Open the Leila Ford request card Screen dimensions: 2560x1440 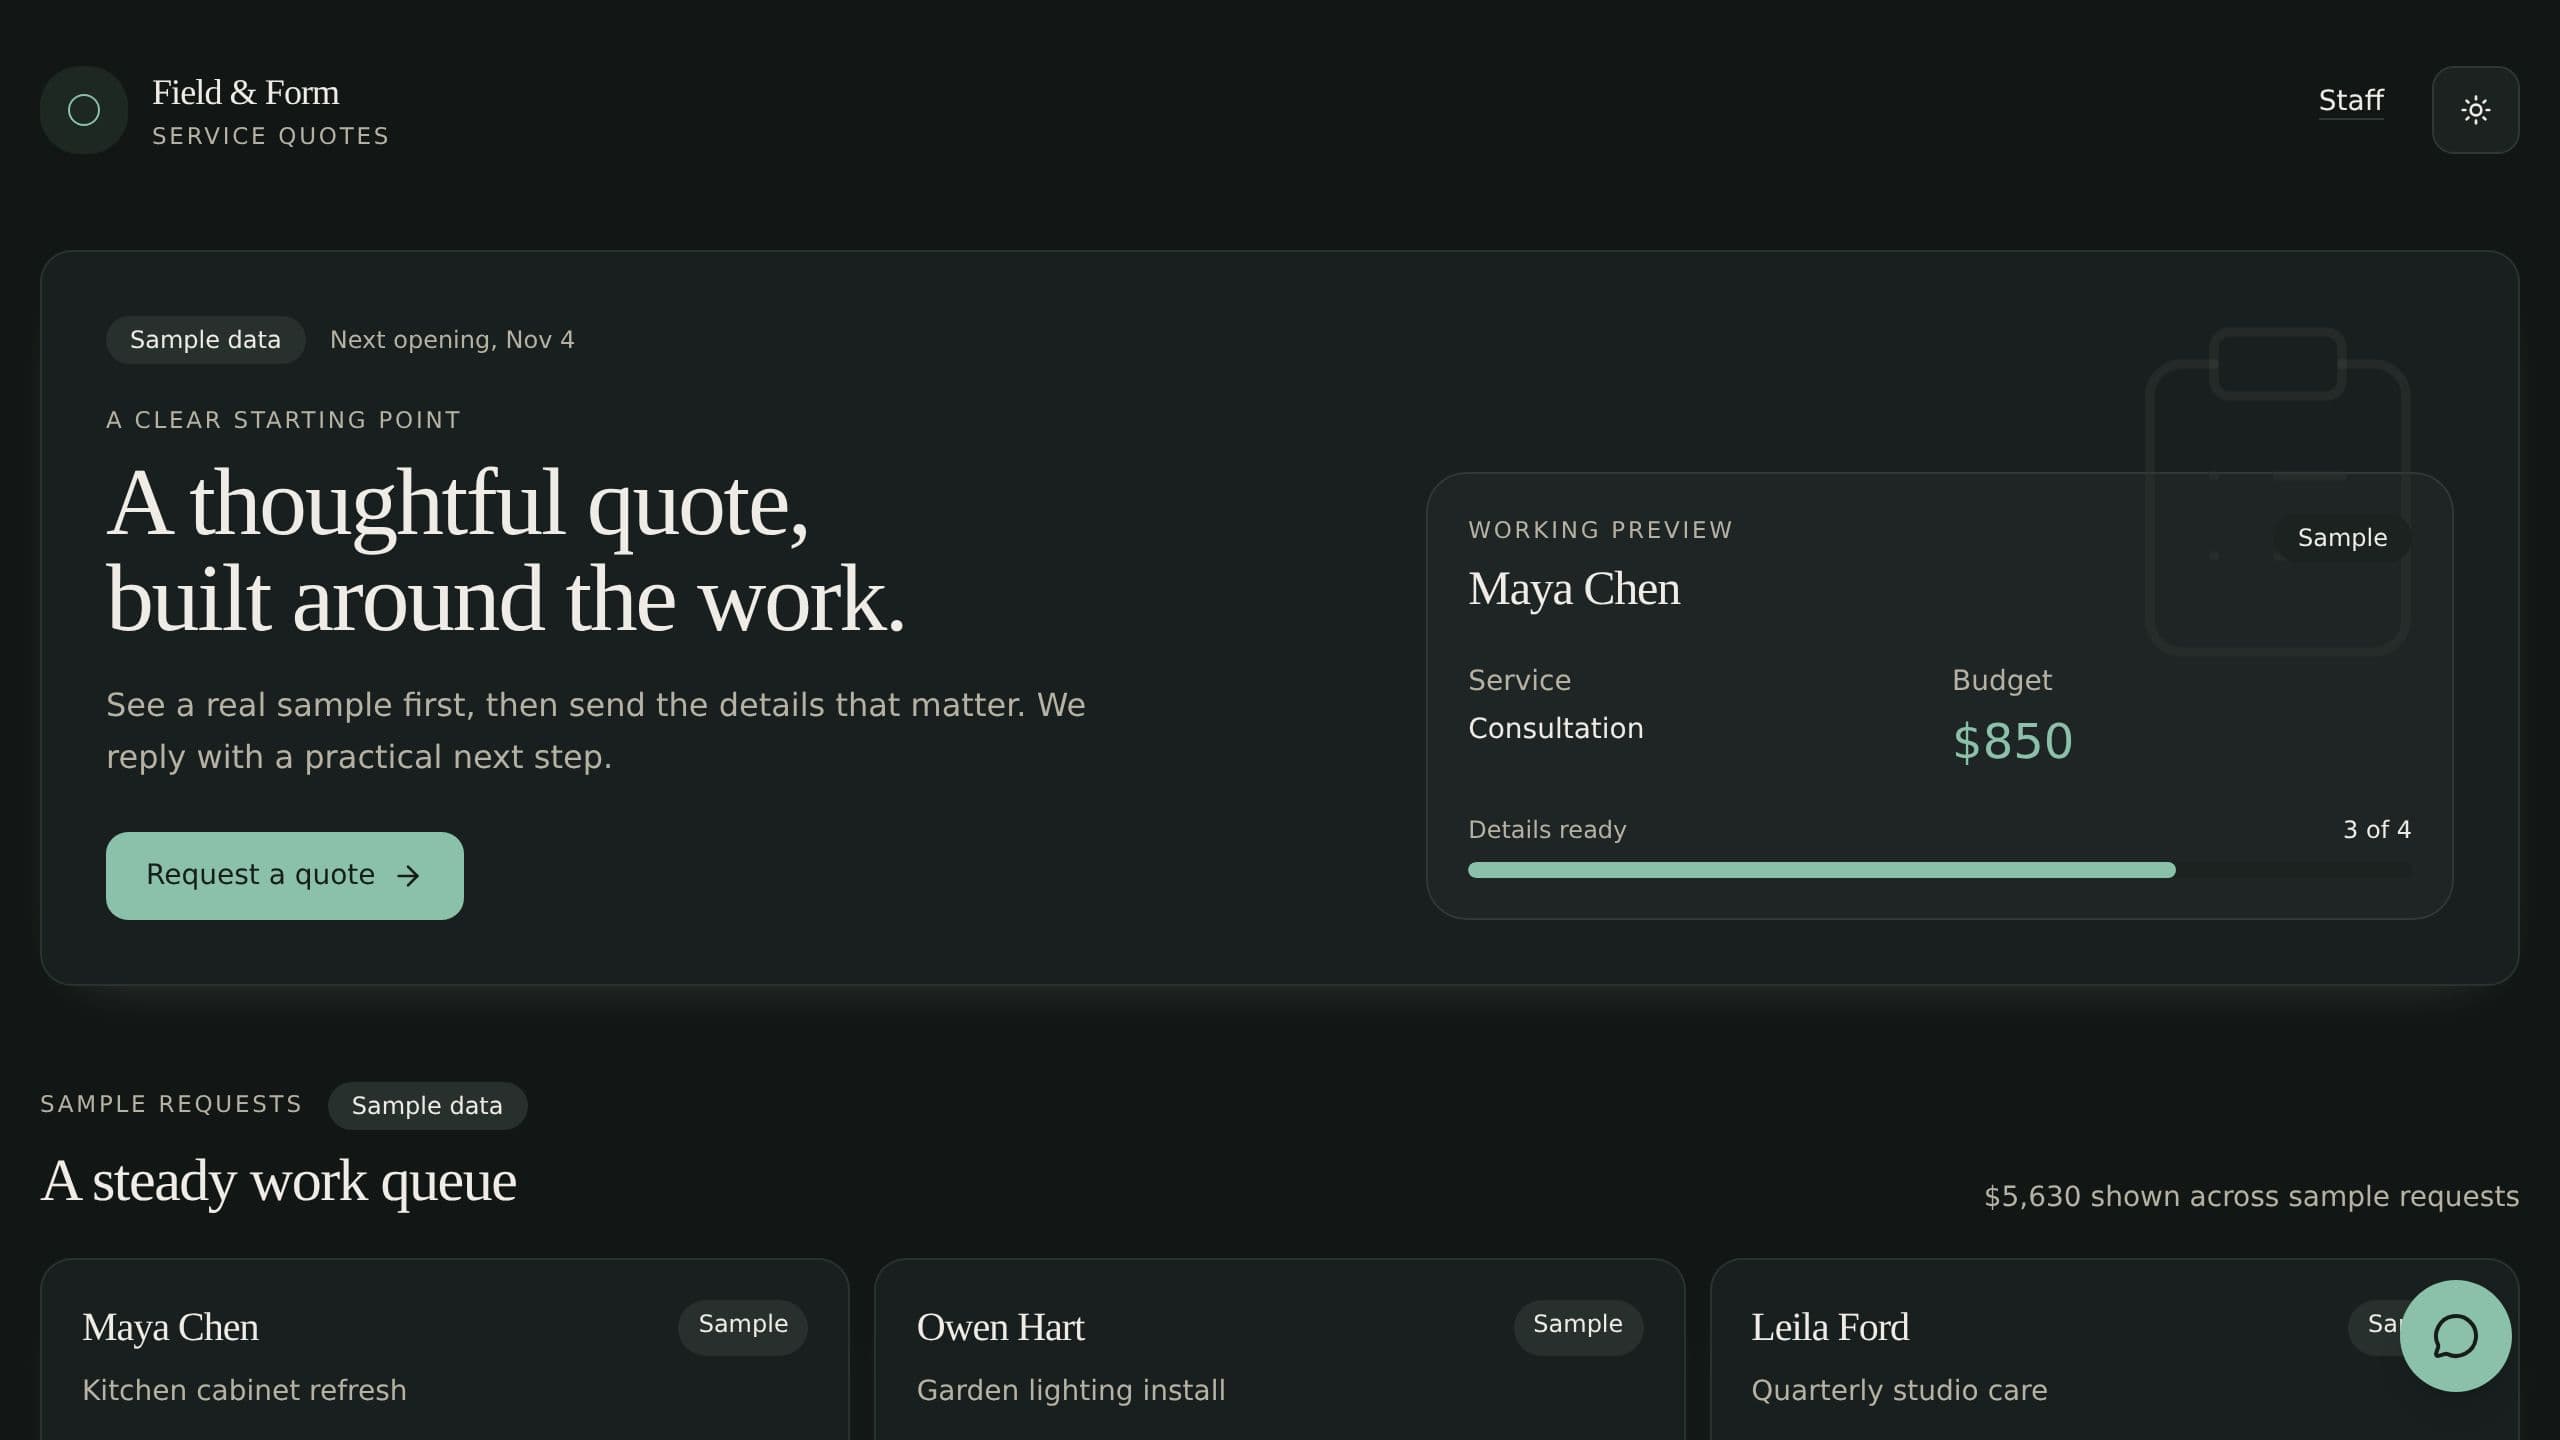point(2114,1350)
